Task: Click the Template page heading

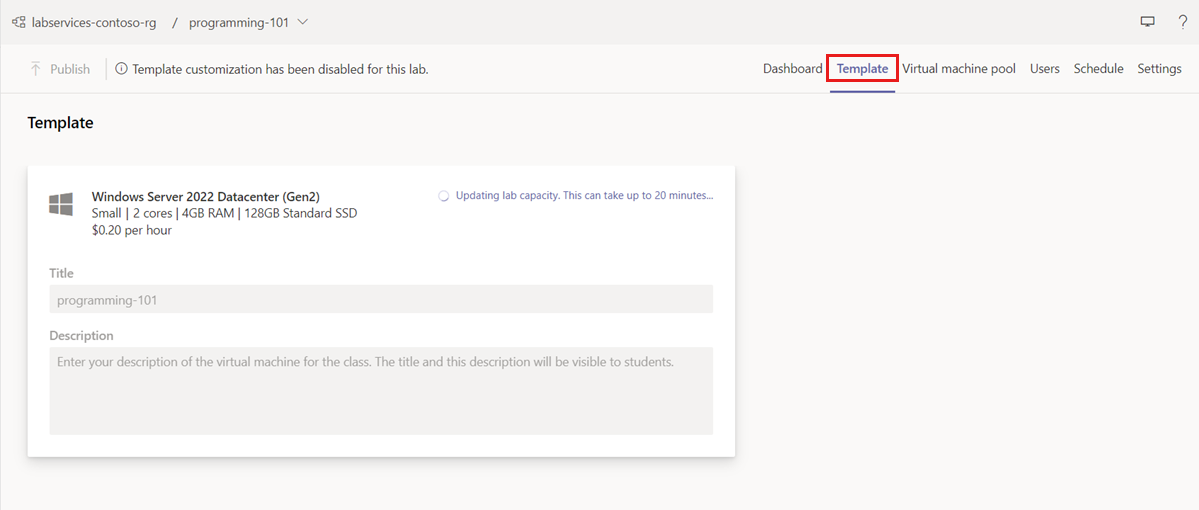Action: coord(60,122)
